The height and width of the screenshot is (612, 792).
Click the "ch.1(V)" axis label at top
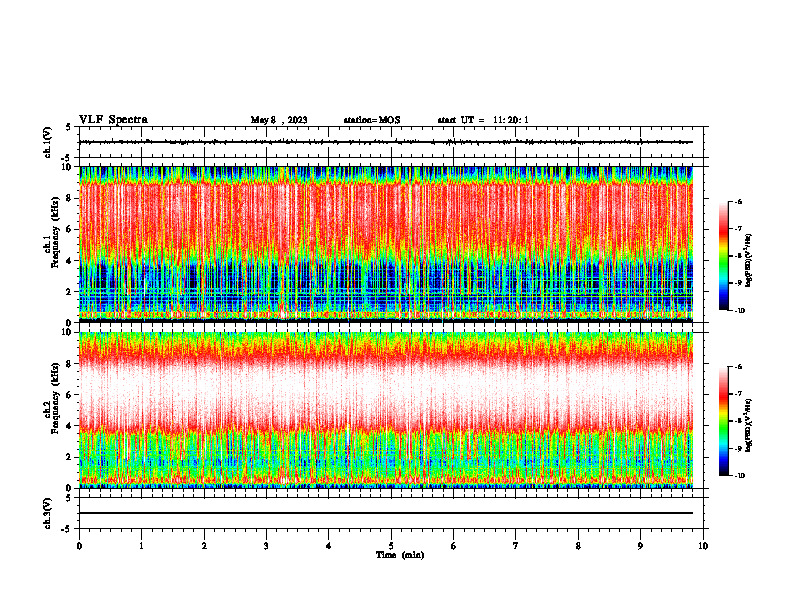[x=47, y=142]
